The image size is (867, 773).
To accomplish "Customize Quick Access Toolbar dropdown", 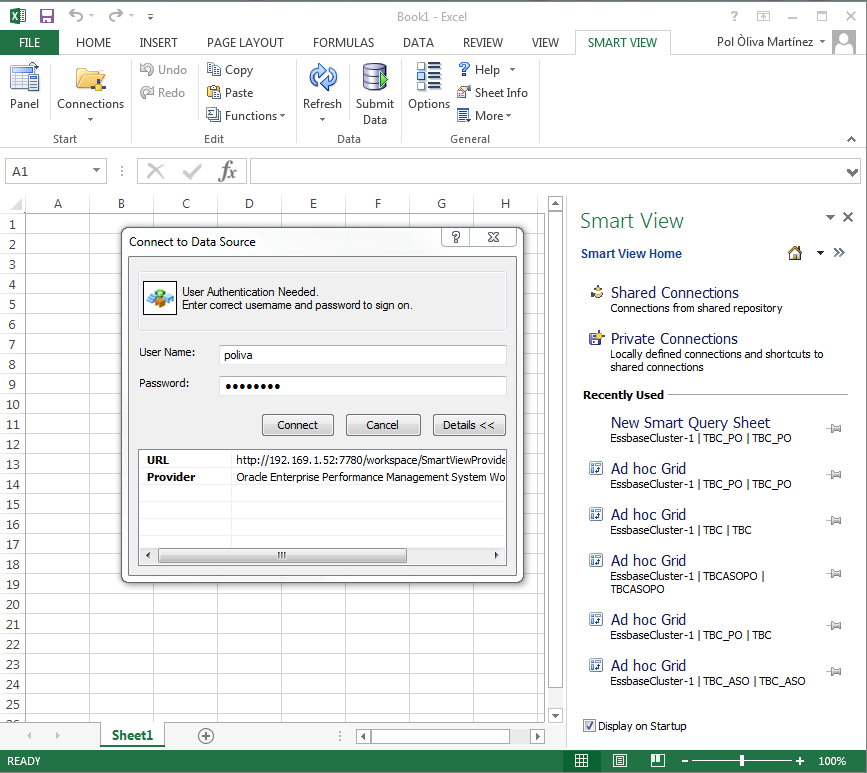I will tap(150, 17).
